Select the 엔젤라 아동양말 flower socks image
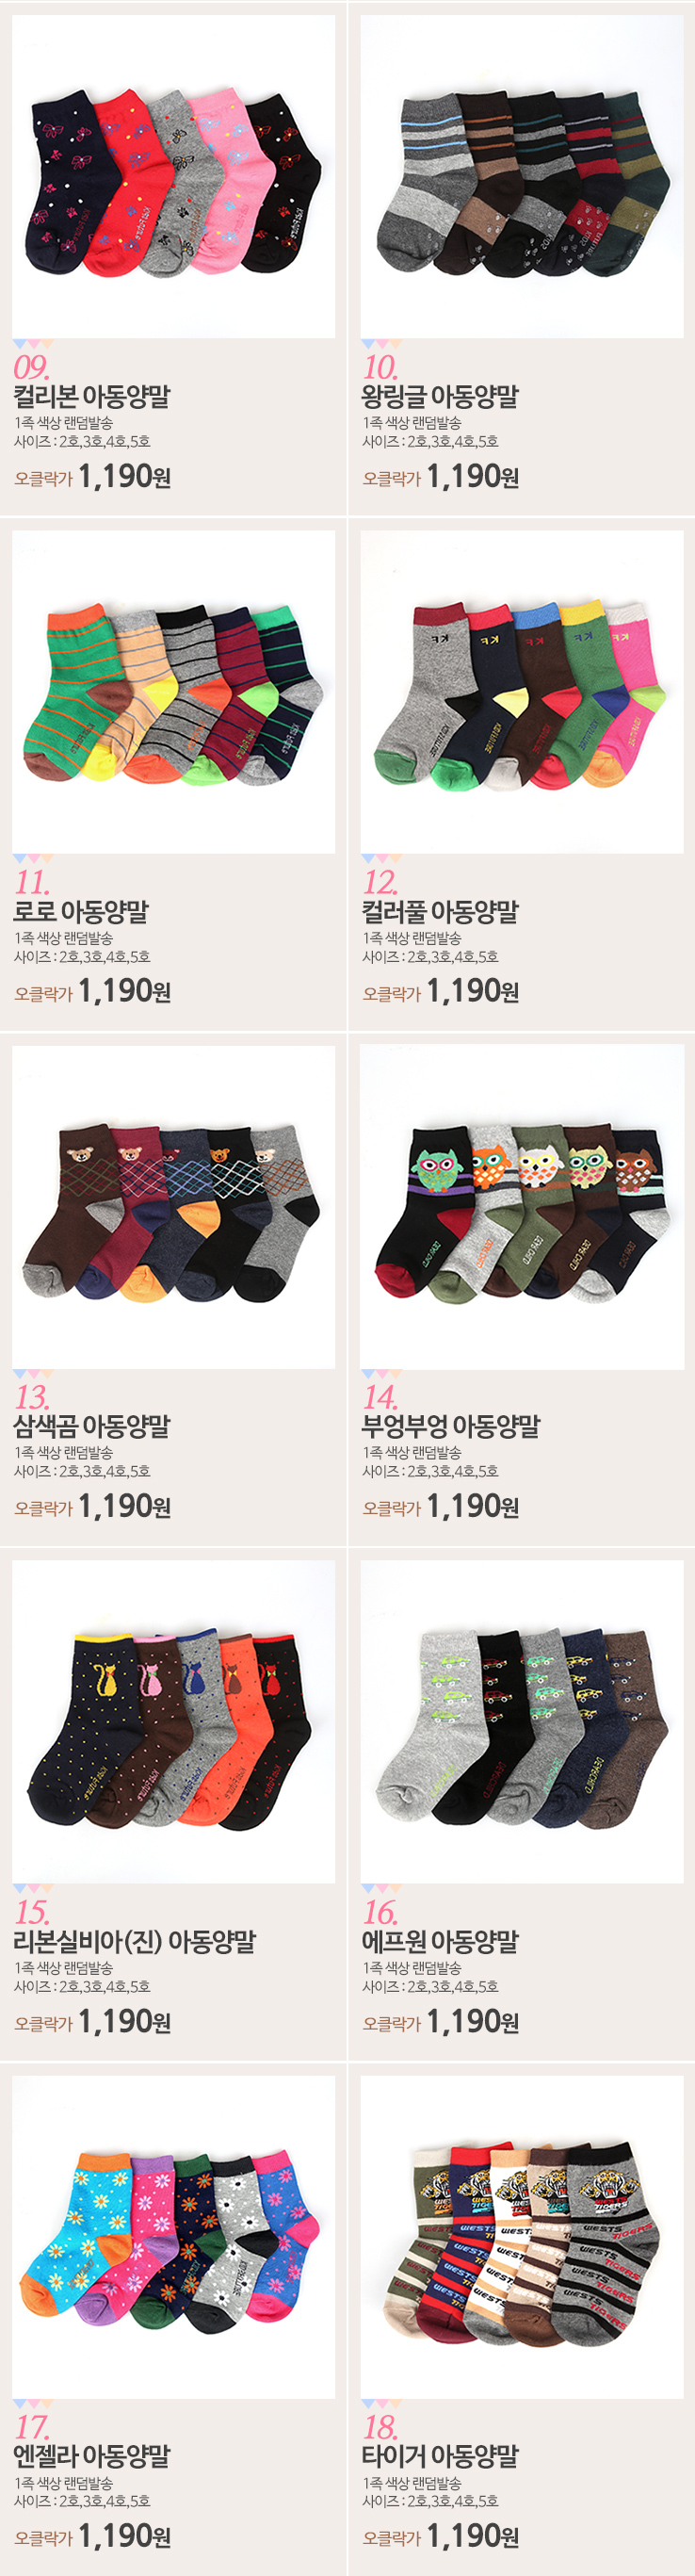695x2576 pixels. point(173,2236)
